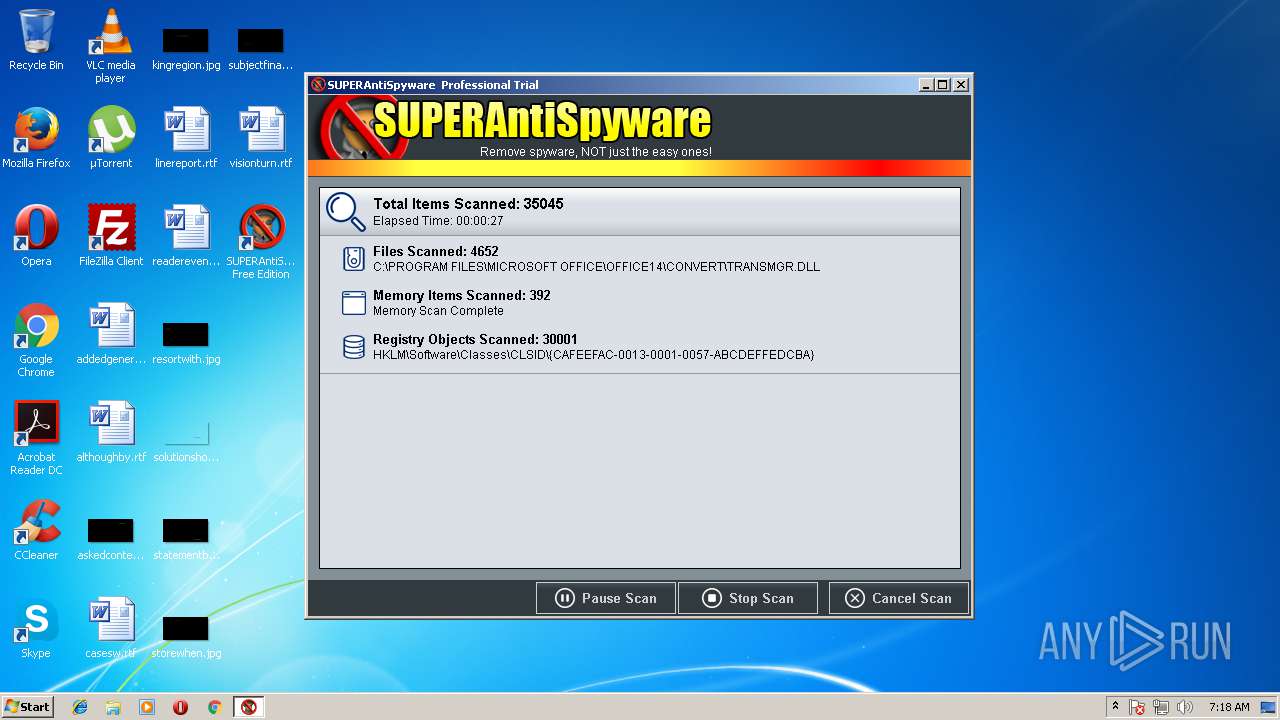The height and width of the screenshot is (720, 1280).
Task: Click the volume speaker tray icon
Action: (1185, 707)
